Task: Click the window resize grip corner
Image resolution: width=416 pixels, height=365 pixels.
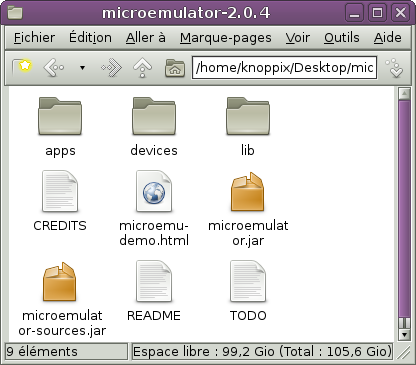Action: [404, 352]
